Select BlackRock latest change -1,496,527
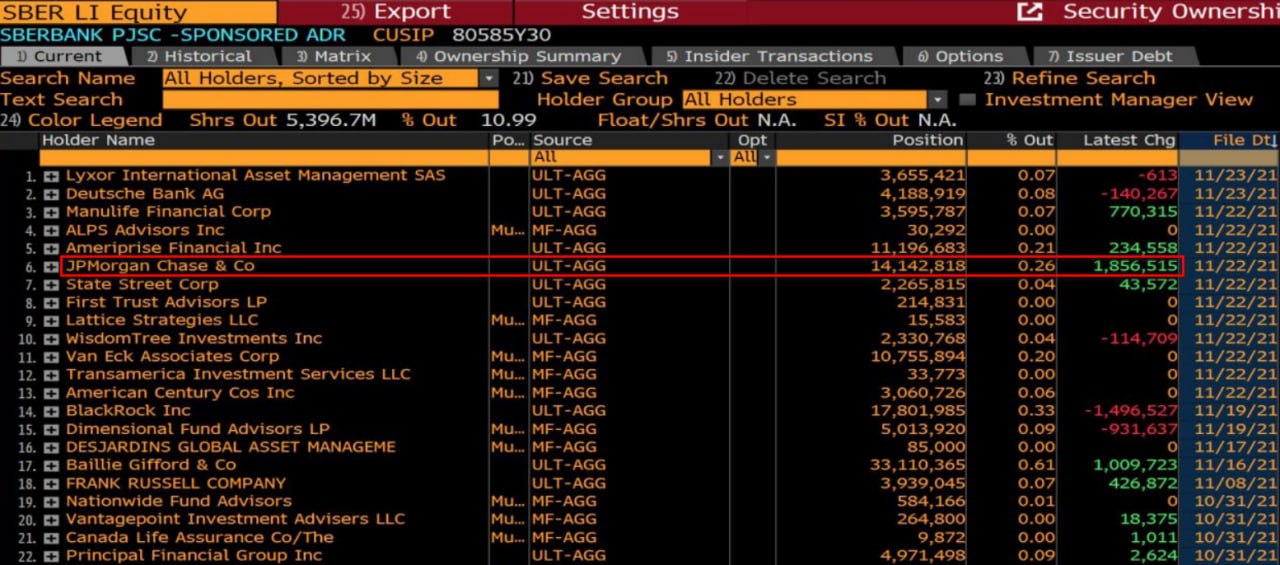 [1131, 411]
